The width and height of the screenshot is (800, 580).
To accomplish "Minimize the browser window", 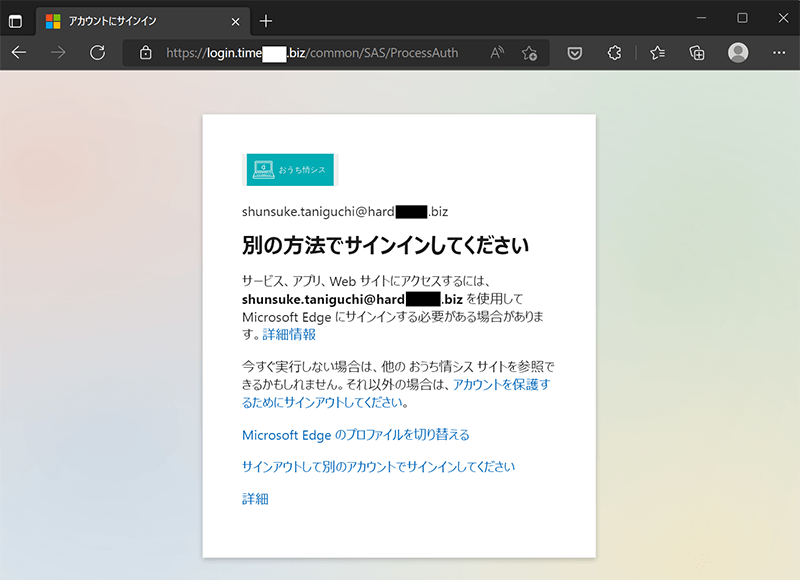I will (x=702, y=18).
